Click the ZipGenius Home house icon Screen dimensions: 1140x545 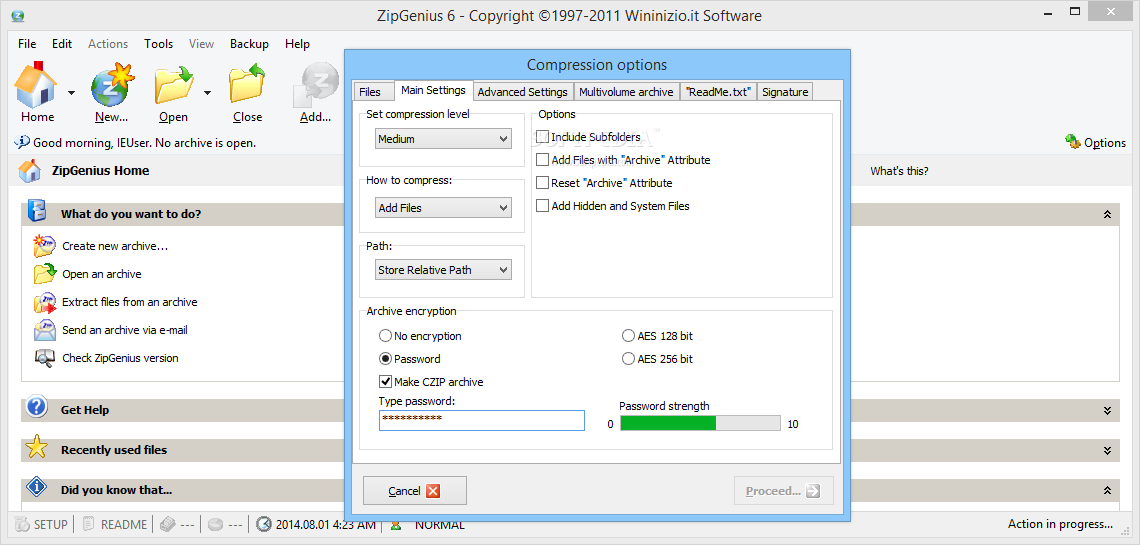click(30, 171)
